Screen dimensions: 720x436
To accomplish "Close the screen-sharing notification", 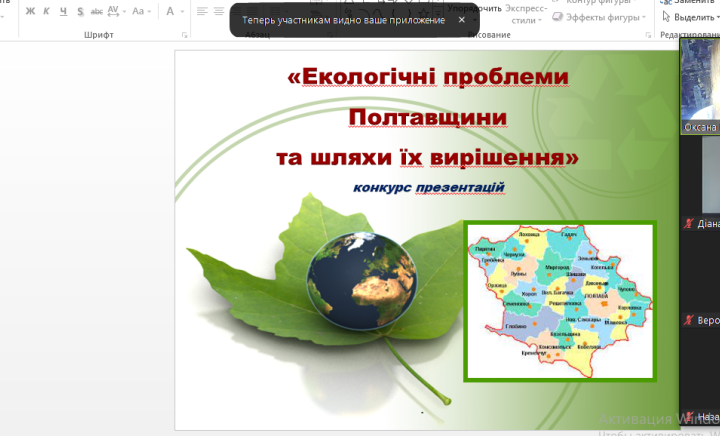I will (x=461, y=20).
